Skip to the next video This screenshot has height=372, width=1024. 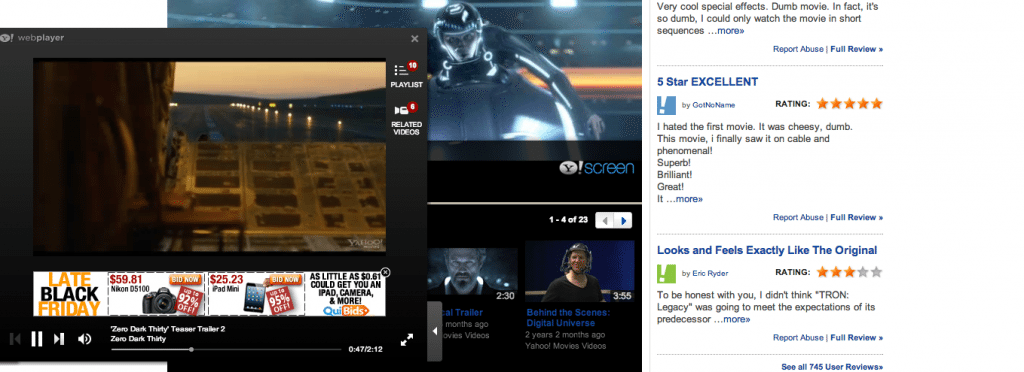pyautogui.click(x=59, y=339)
